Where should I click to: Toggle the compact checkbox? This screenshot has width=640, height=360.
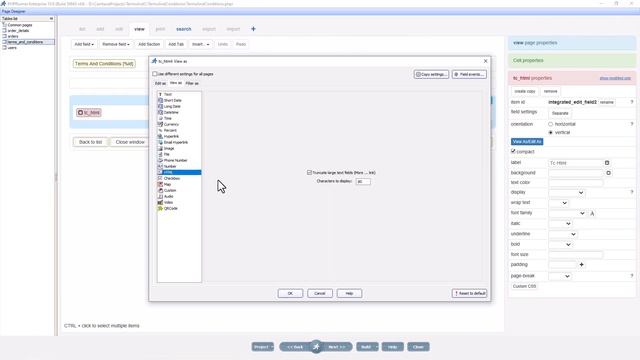(x=513, y=151)
